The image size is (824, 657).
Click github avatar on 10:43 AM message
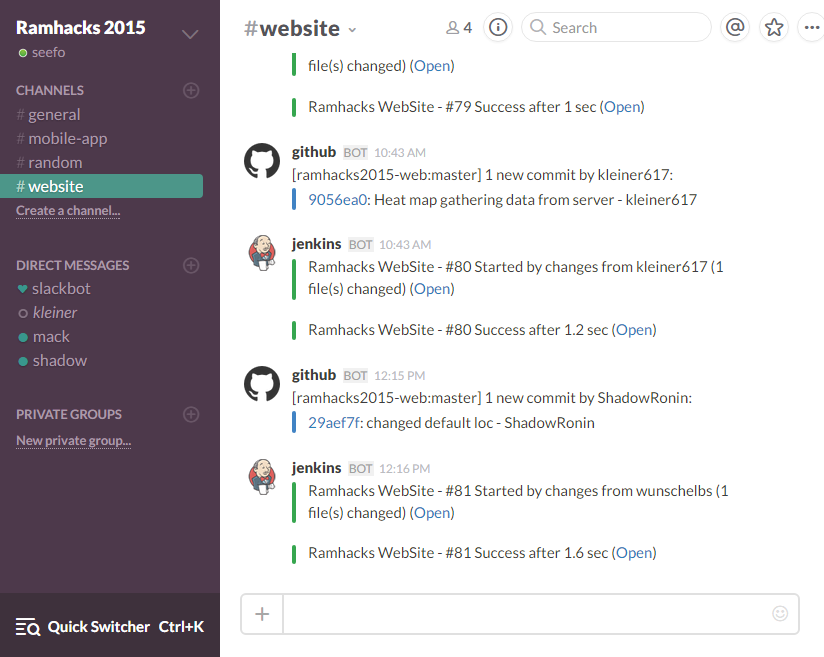[x=262, y=161]
